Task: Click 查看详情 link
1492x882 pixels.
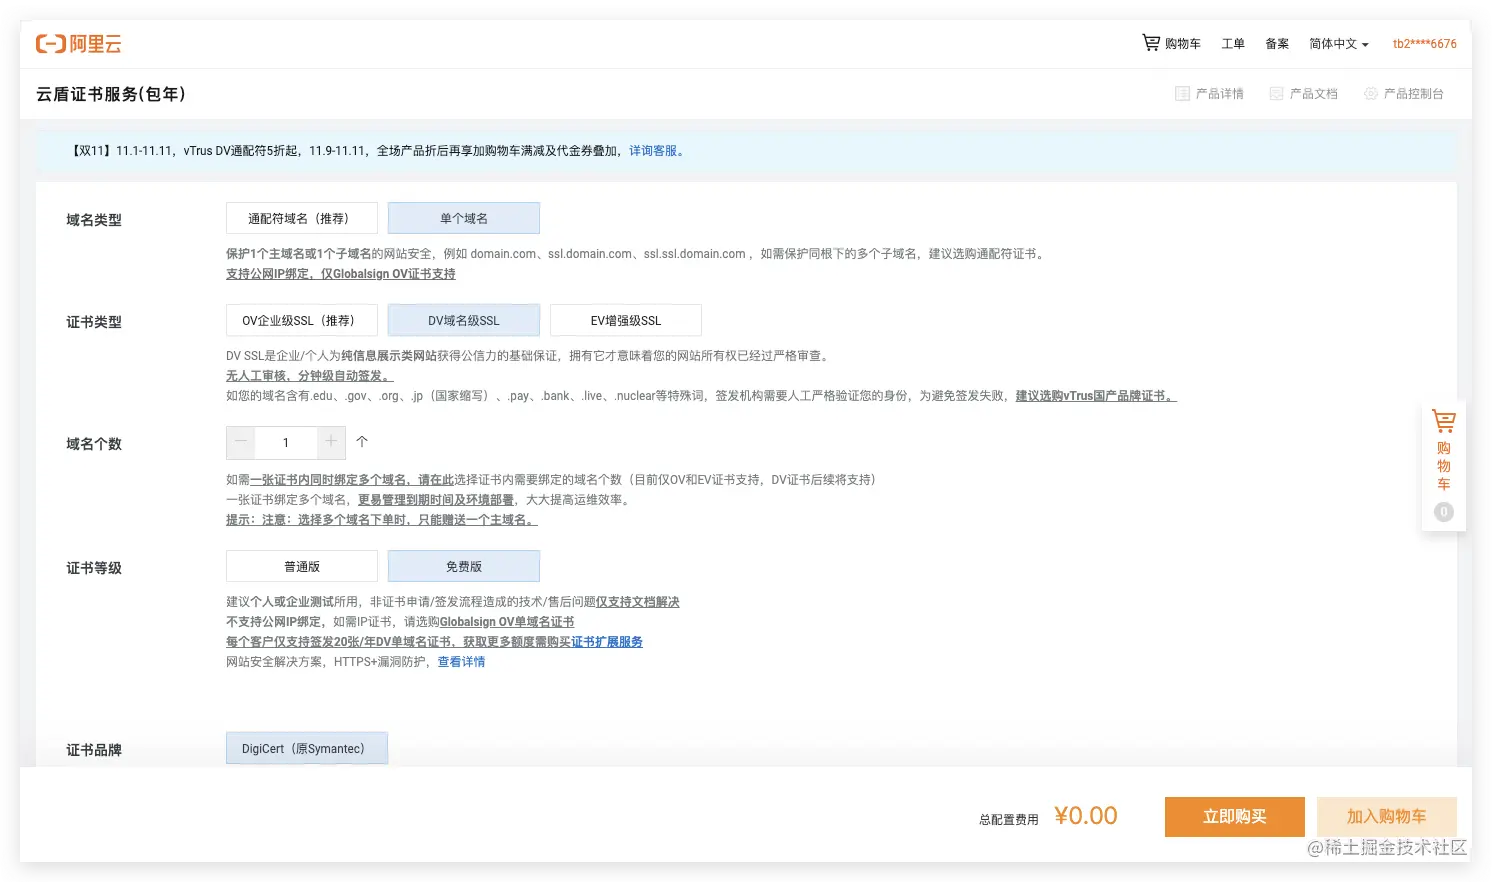Action: [461, 662]
